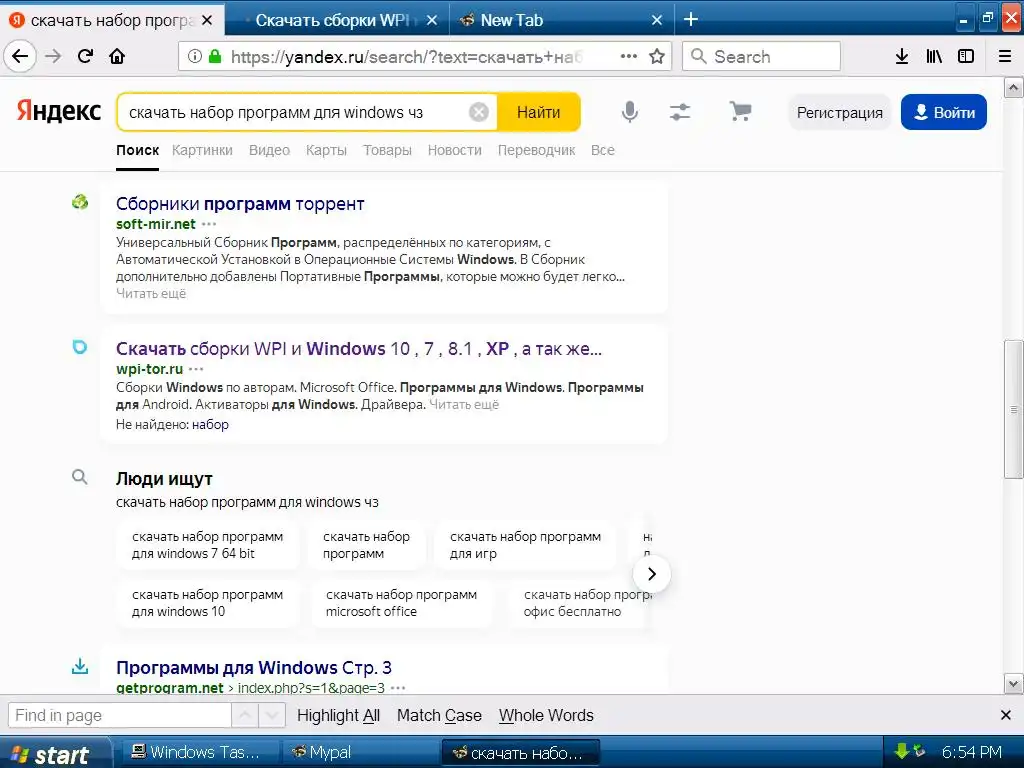Viewport: 1024px width, 768px height.
Task: Expand the soft-mir.net snippet via Читать ещё
Action: (x=151, y=294)
